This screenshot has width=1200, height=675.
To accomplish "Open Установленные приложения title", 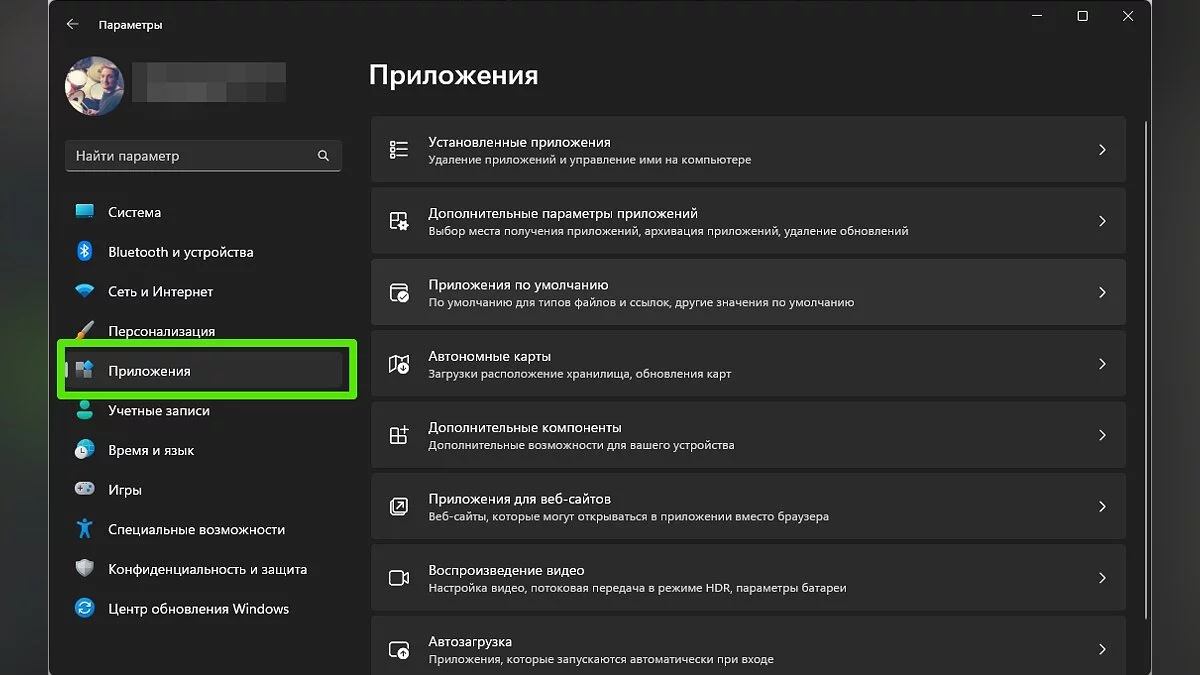I will click(x=519, y=142).
